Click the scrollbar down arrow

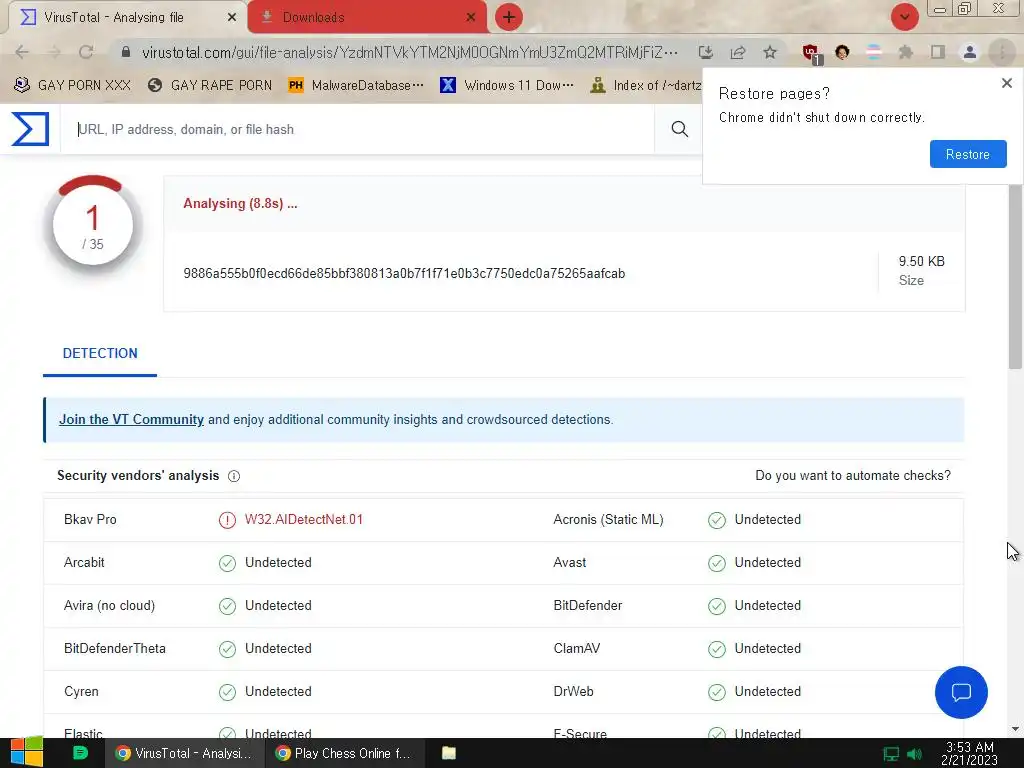[x=1015, y=729]
